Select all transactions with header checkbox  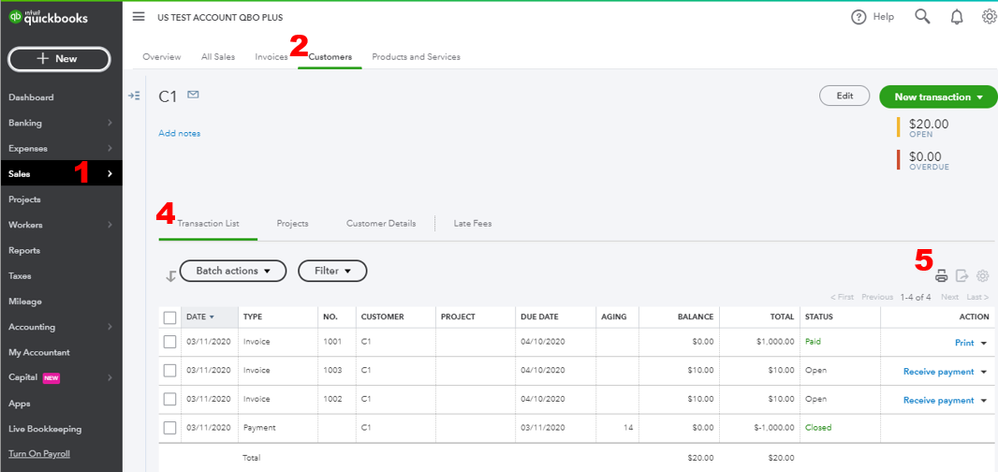tap(170, 317)
